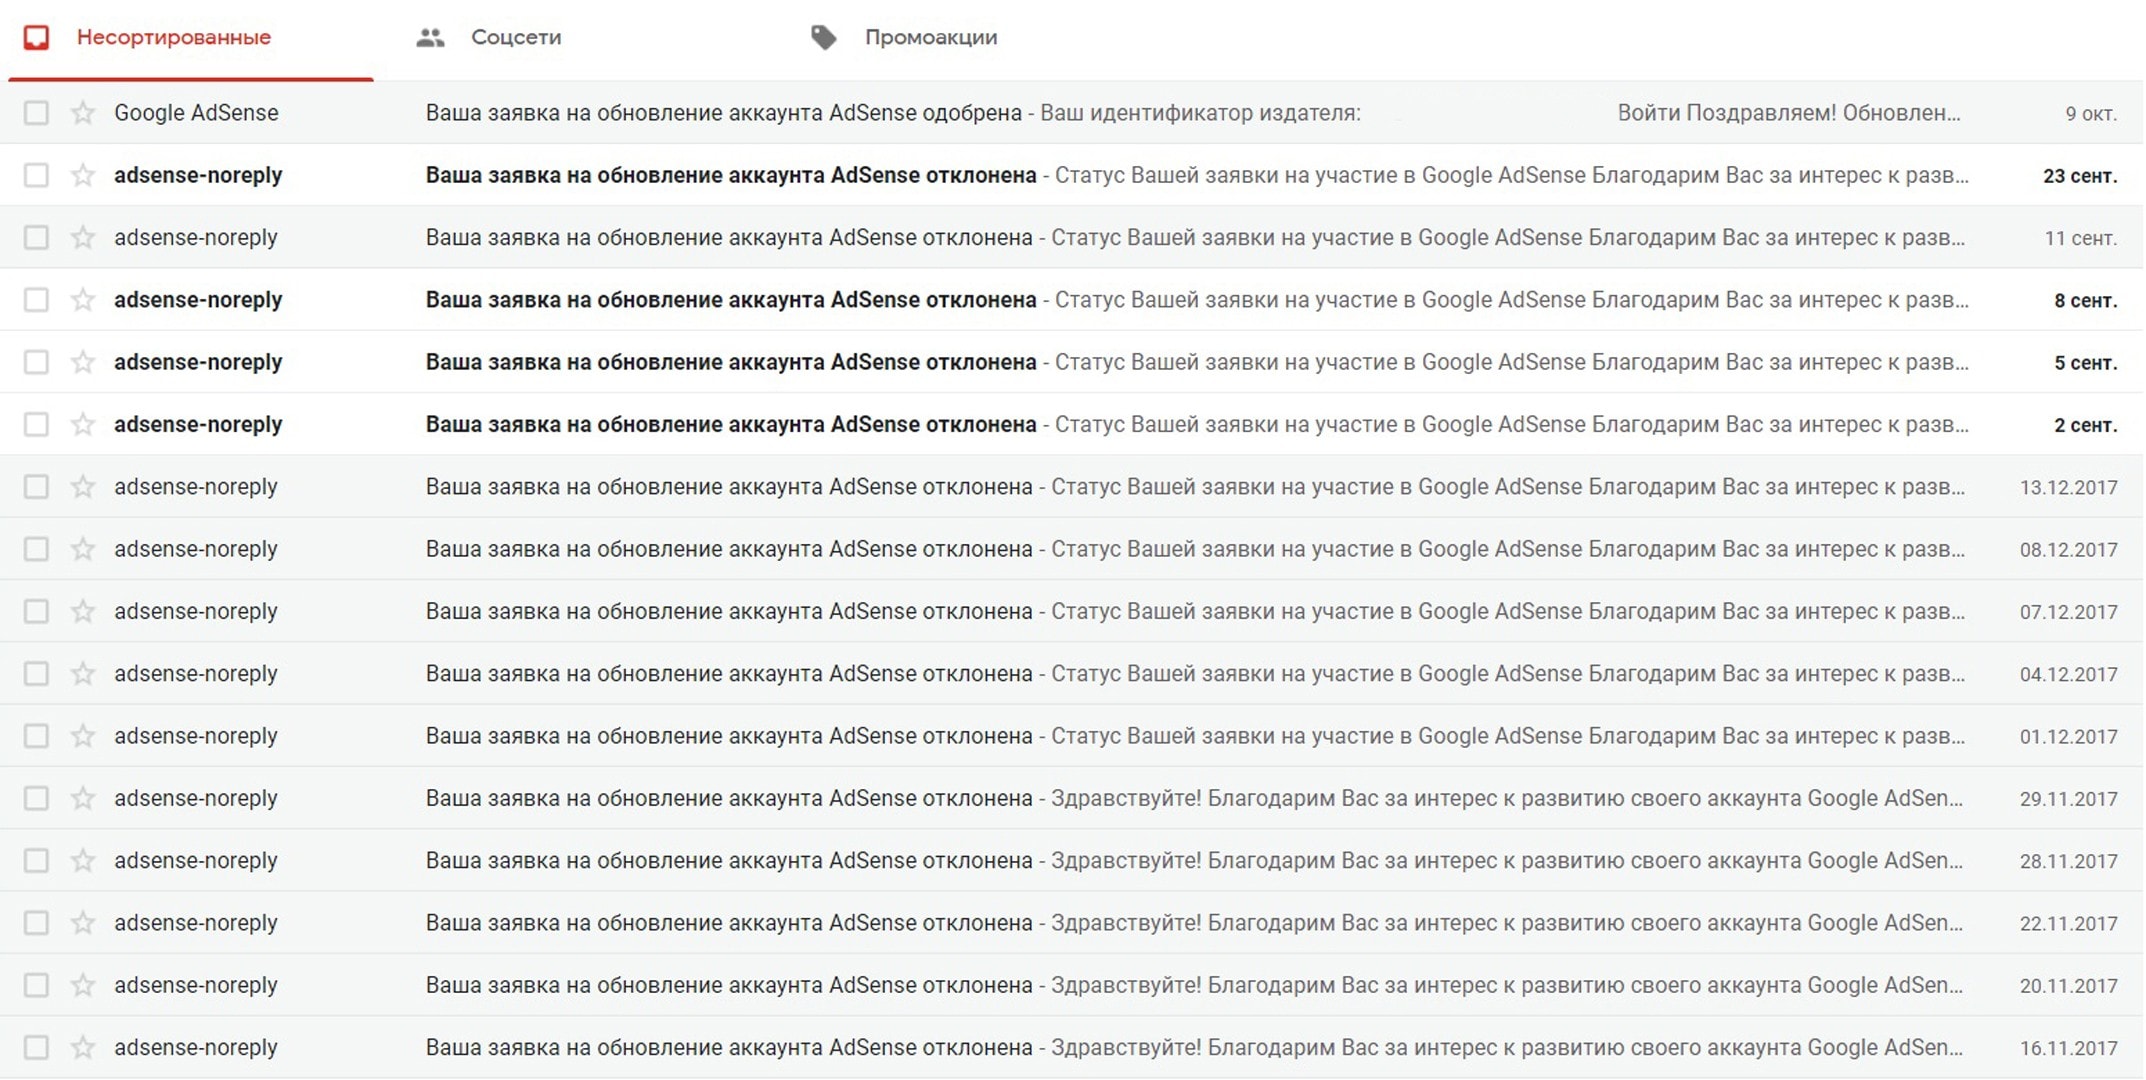The height and width of the screenshot is (1080, 2146).
Task: Select the 29.11.2017 email checkbox
Action: tap(36, 798)
